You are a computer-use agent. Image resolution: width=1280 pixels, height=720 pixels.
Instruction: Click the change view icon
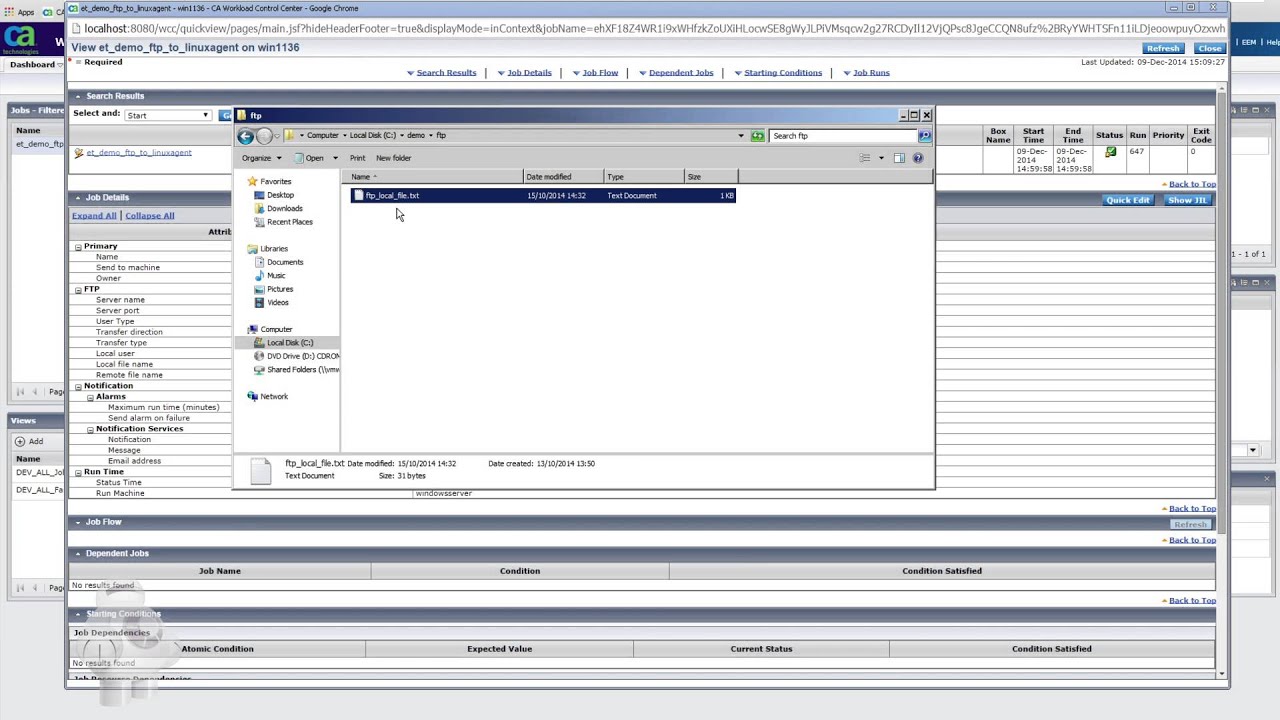pyautogui.click(x=865, y=158)
